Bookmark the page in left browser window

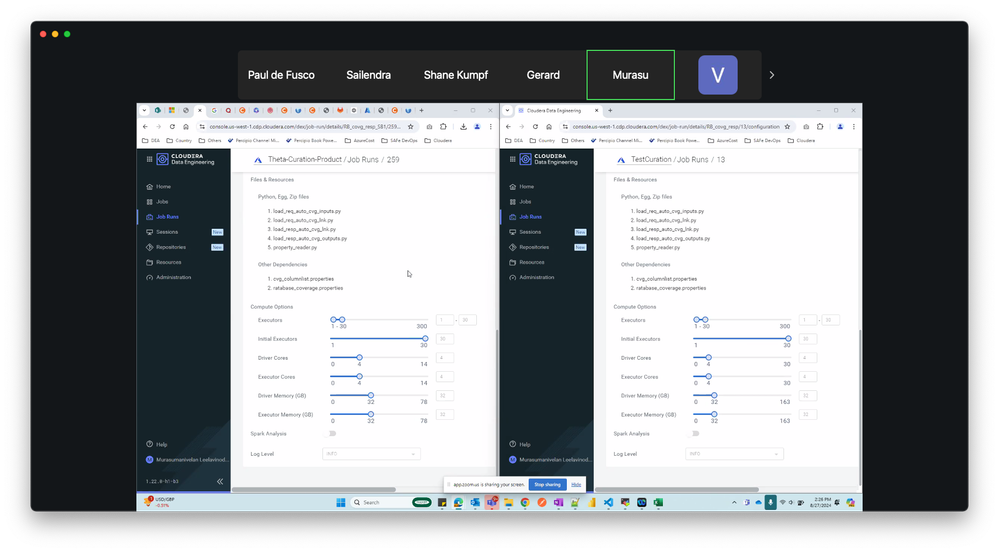(x=411, y=127)
